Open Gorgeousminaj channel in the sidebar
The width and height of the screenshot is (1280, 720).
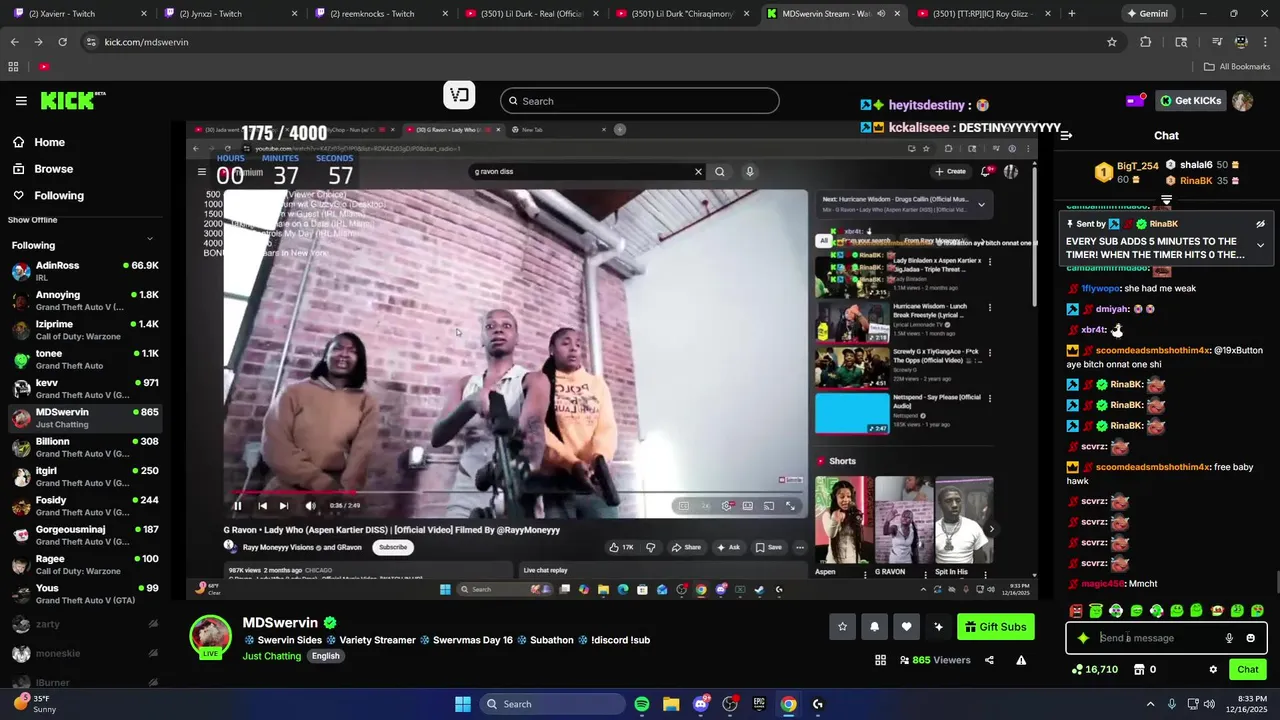tap(85, 535)
